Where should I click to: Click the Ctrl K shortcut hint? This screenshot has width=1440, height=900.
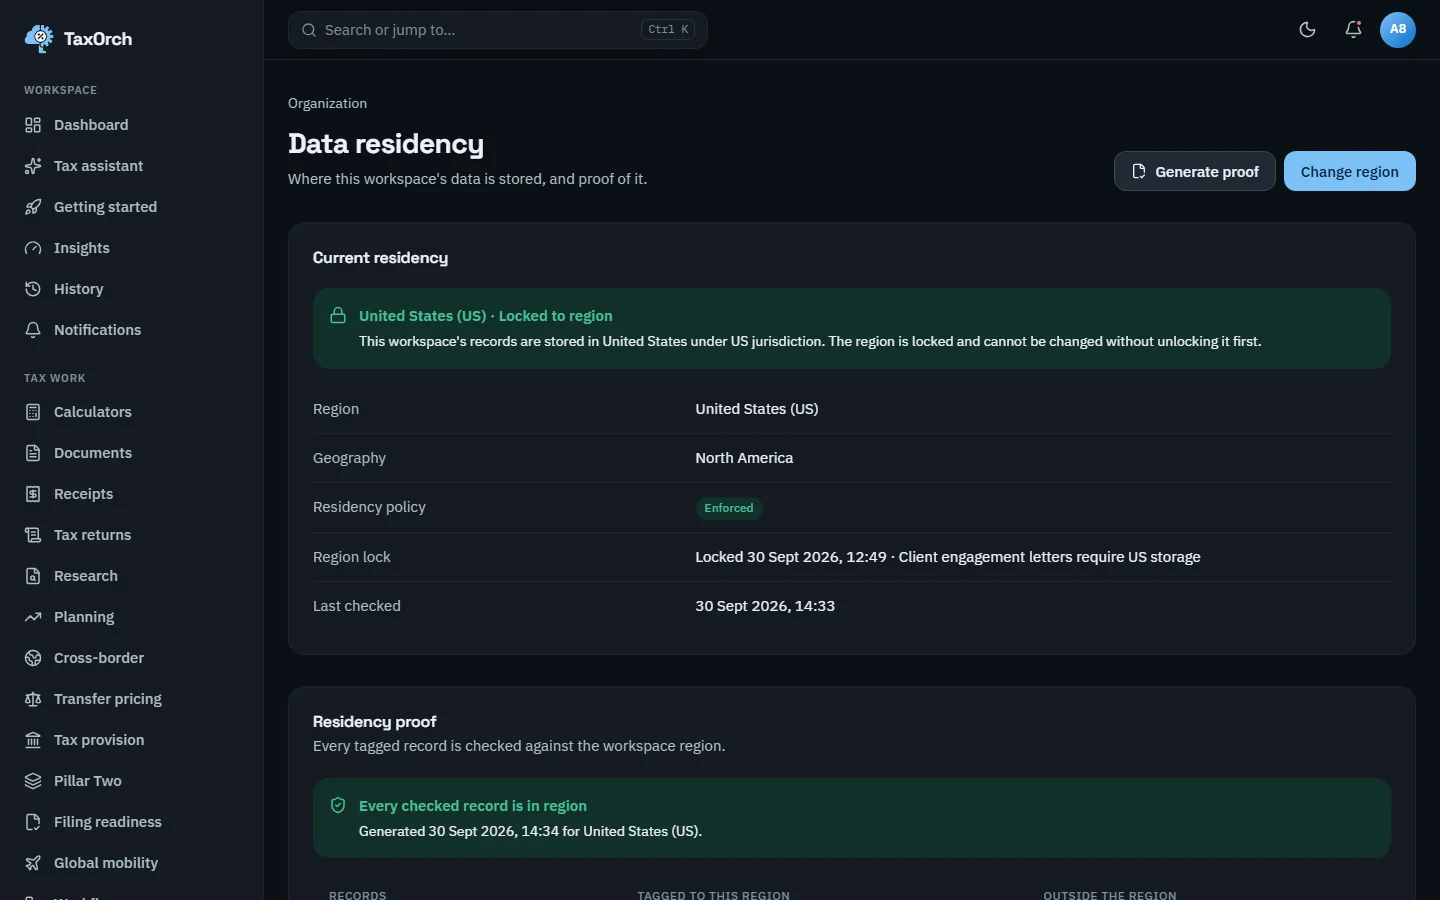(x=668, y=30)
